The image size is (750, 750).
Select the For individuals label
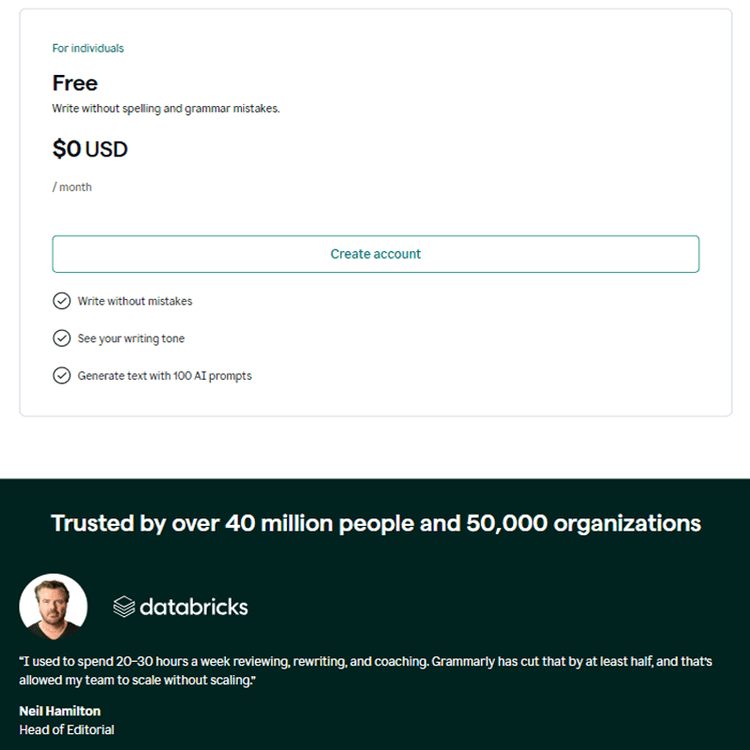88,48
